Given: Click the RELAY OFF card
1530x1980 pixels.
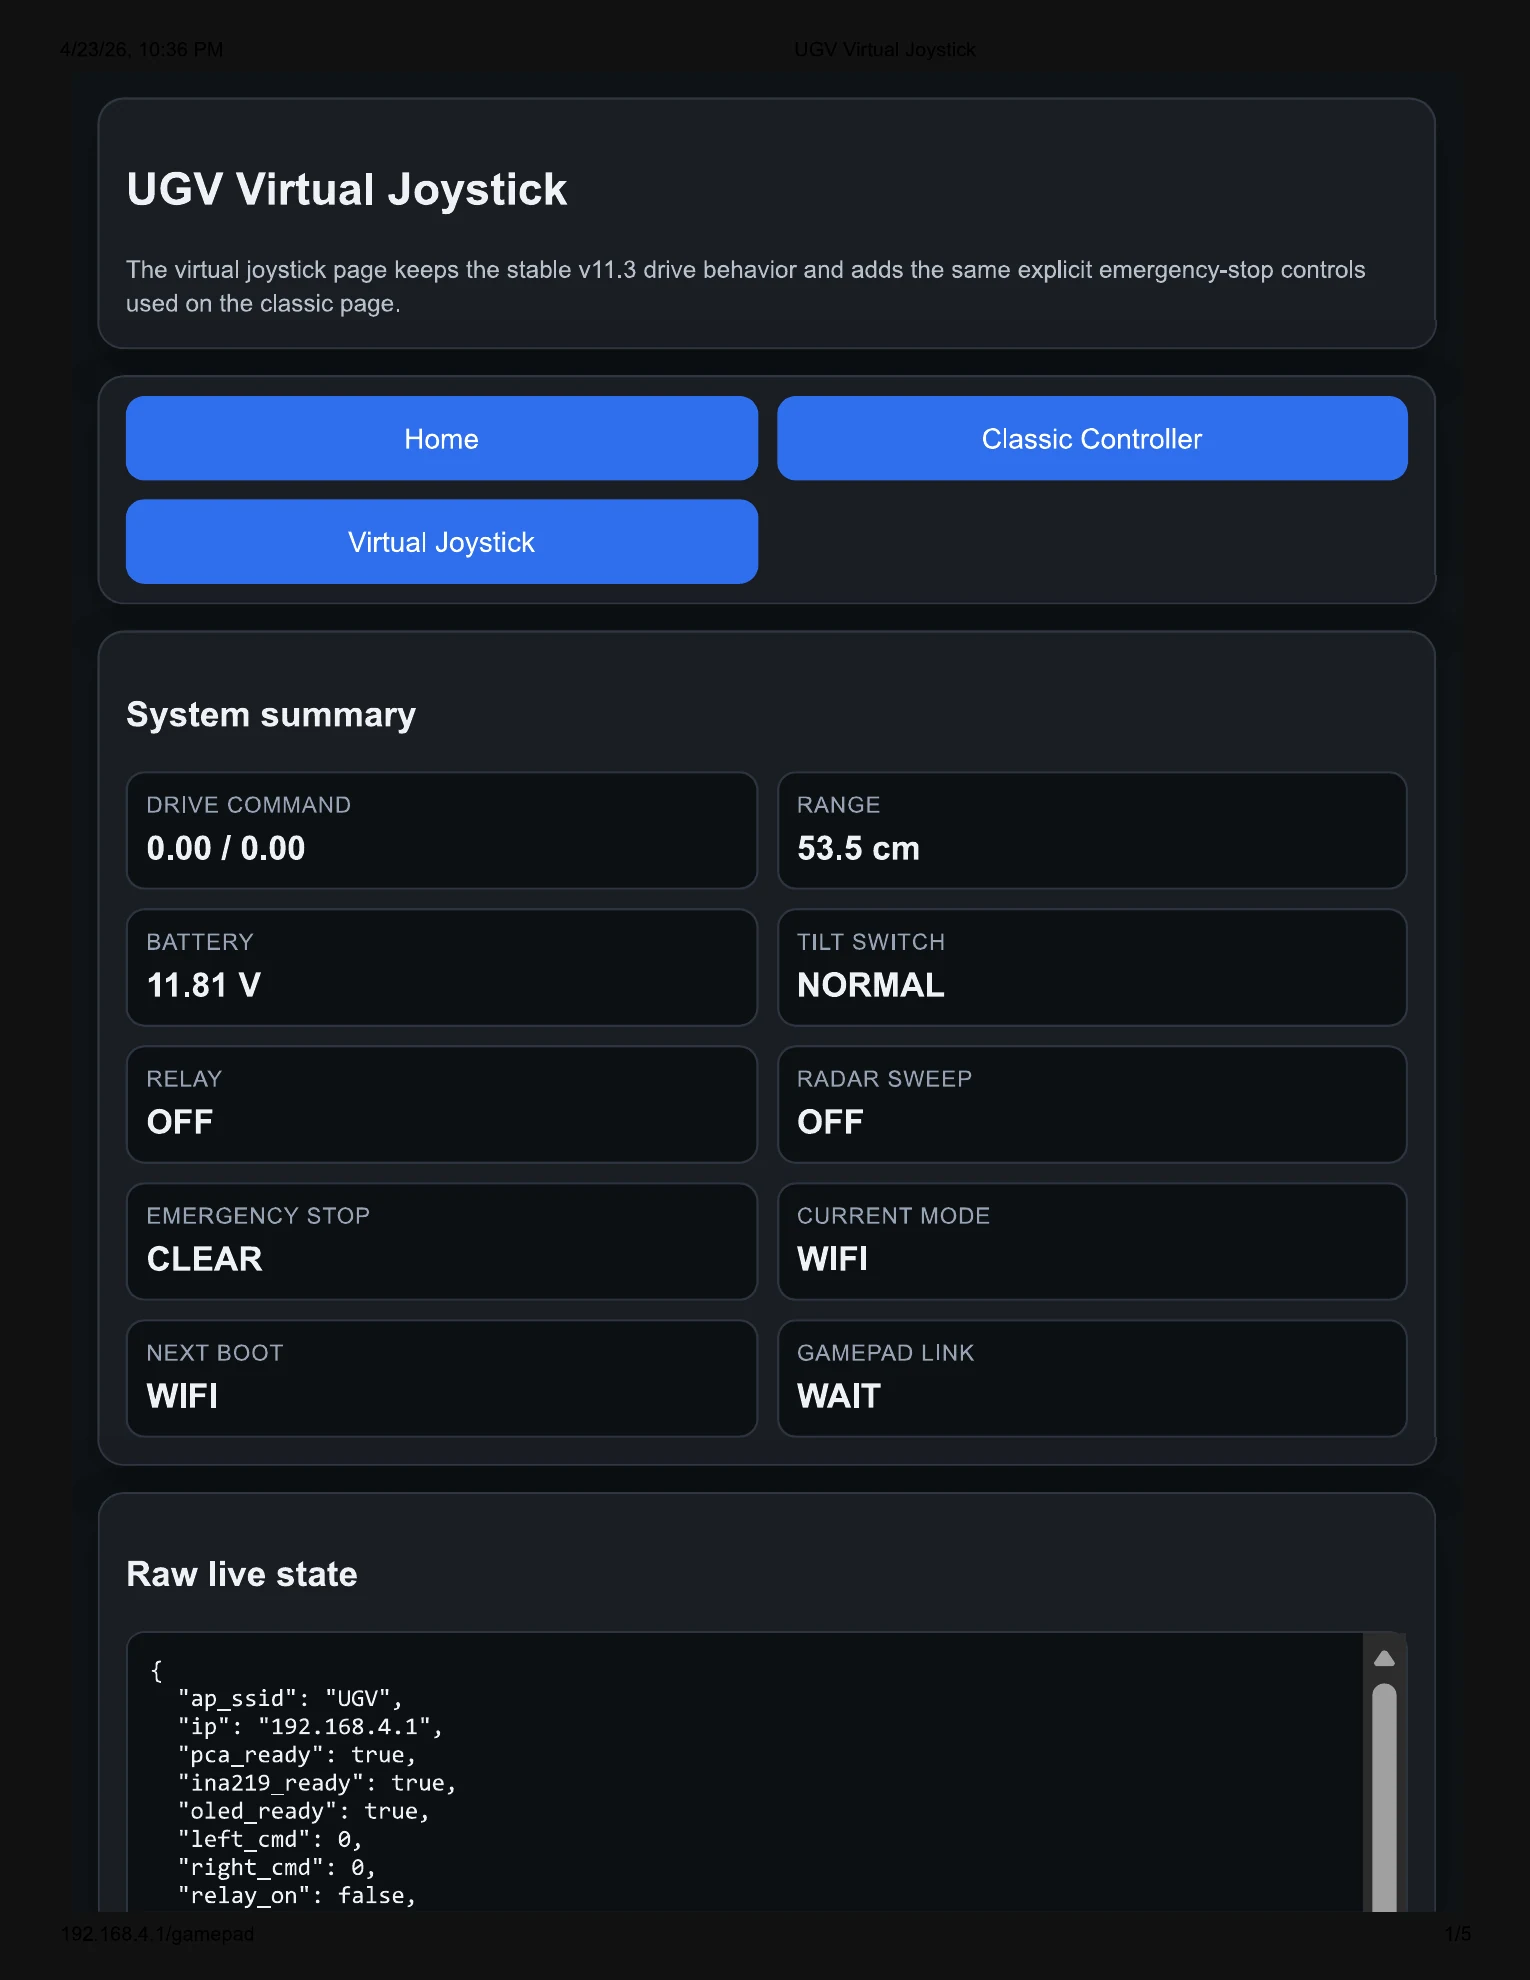Looking at the screenshot, I should [441, 1104].
